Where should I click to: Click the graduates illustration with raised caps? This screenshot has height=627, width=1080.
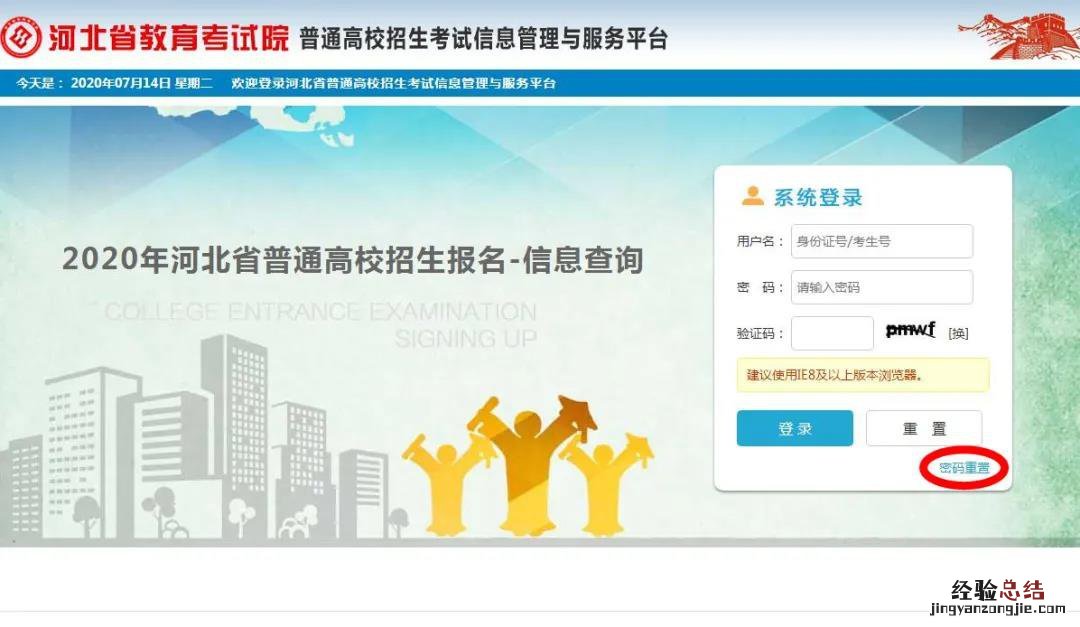click(x=528, y=465)
